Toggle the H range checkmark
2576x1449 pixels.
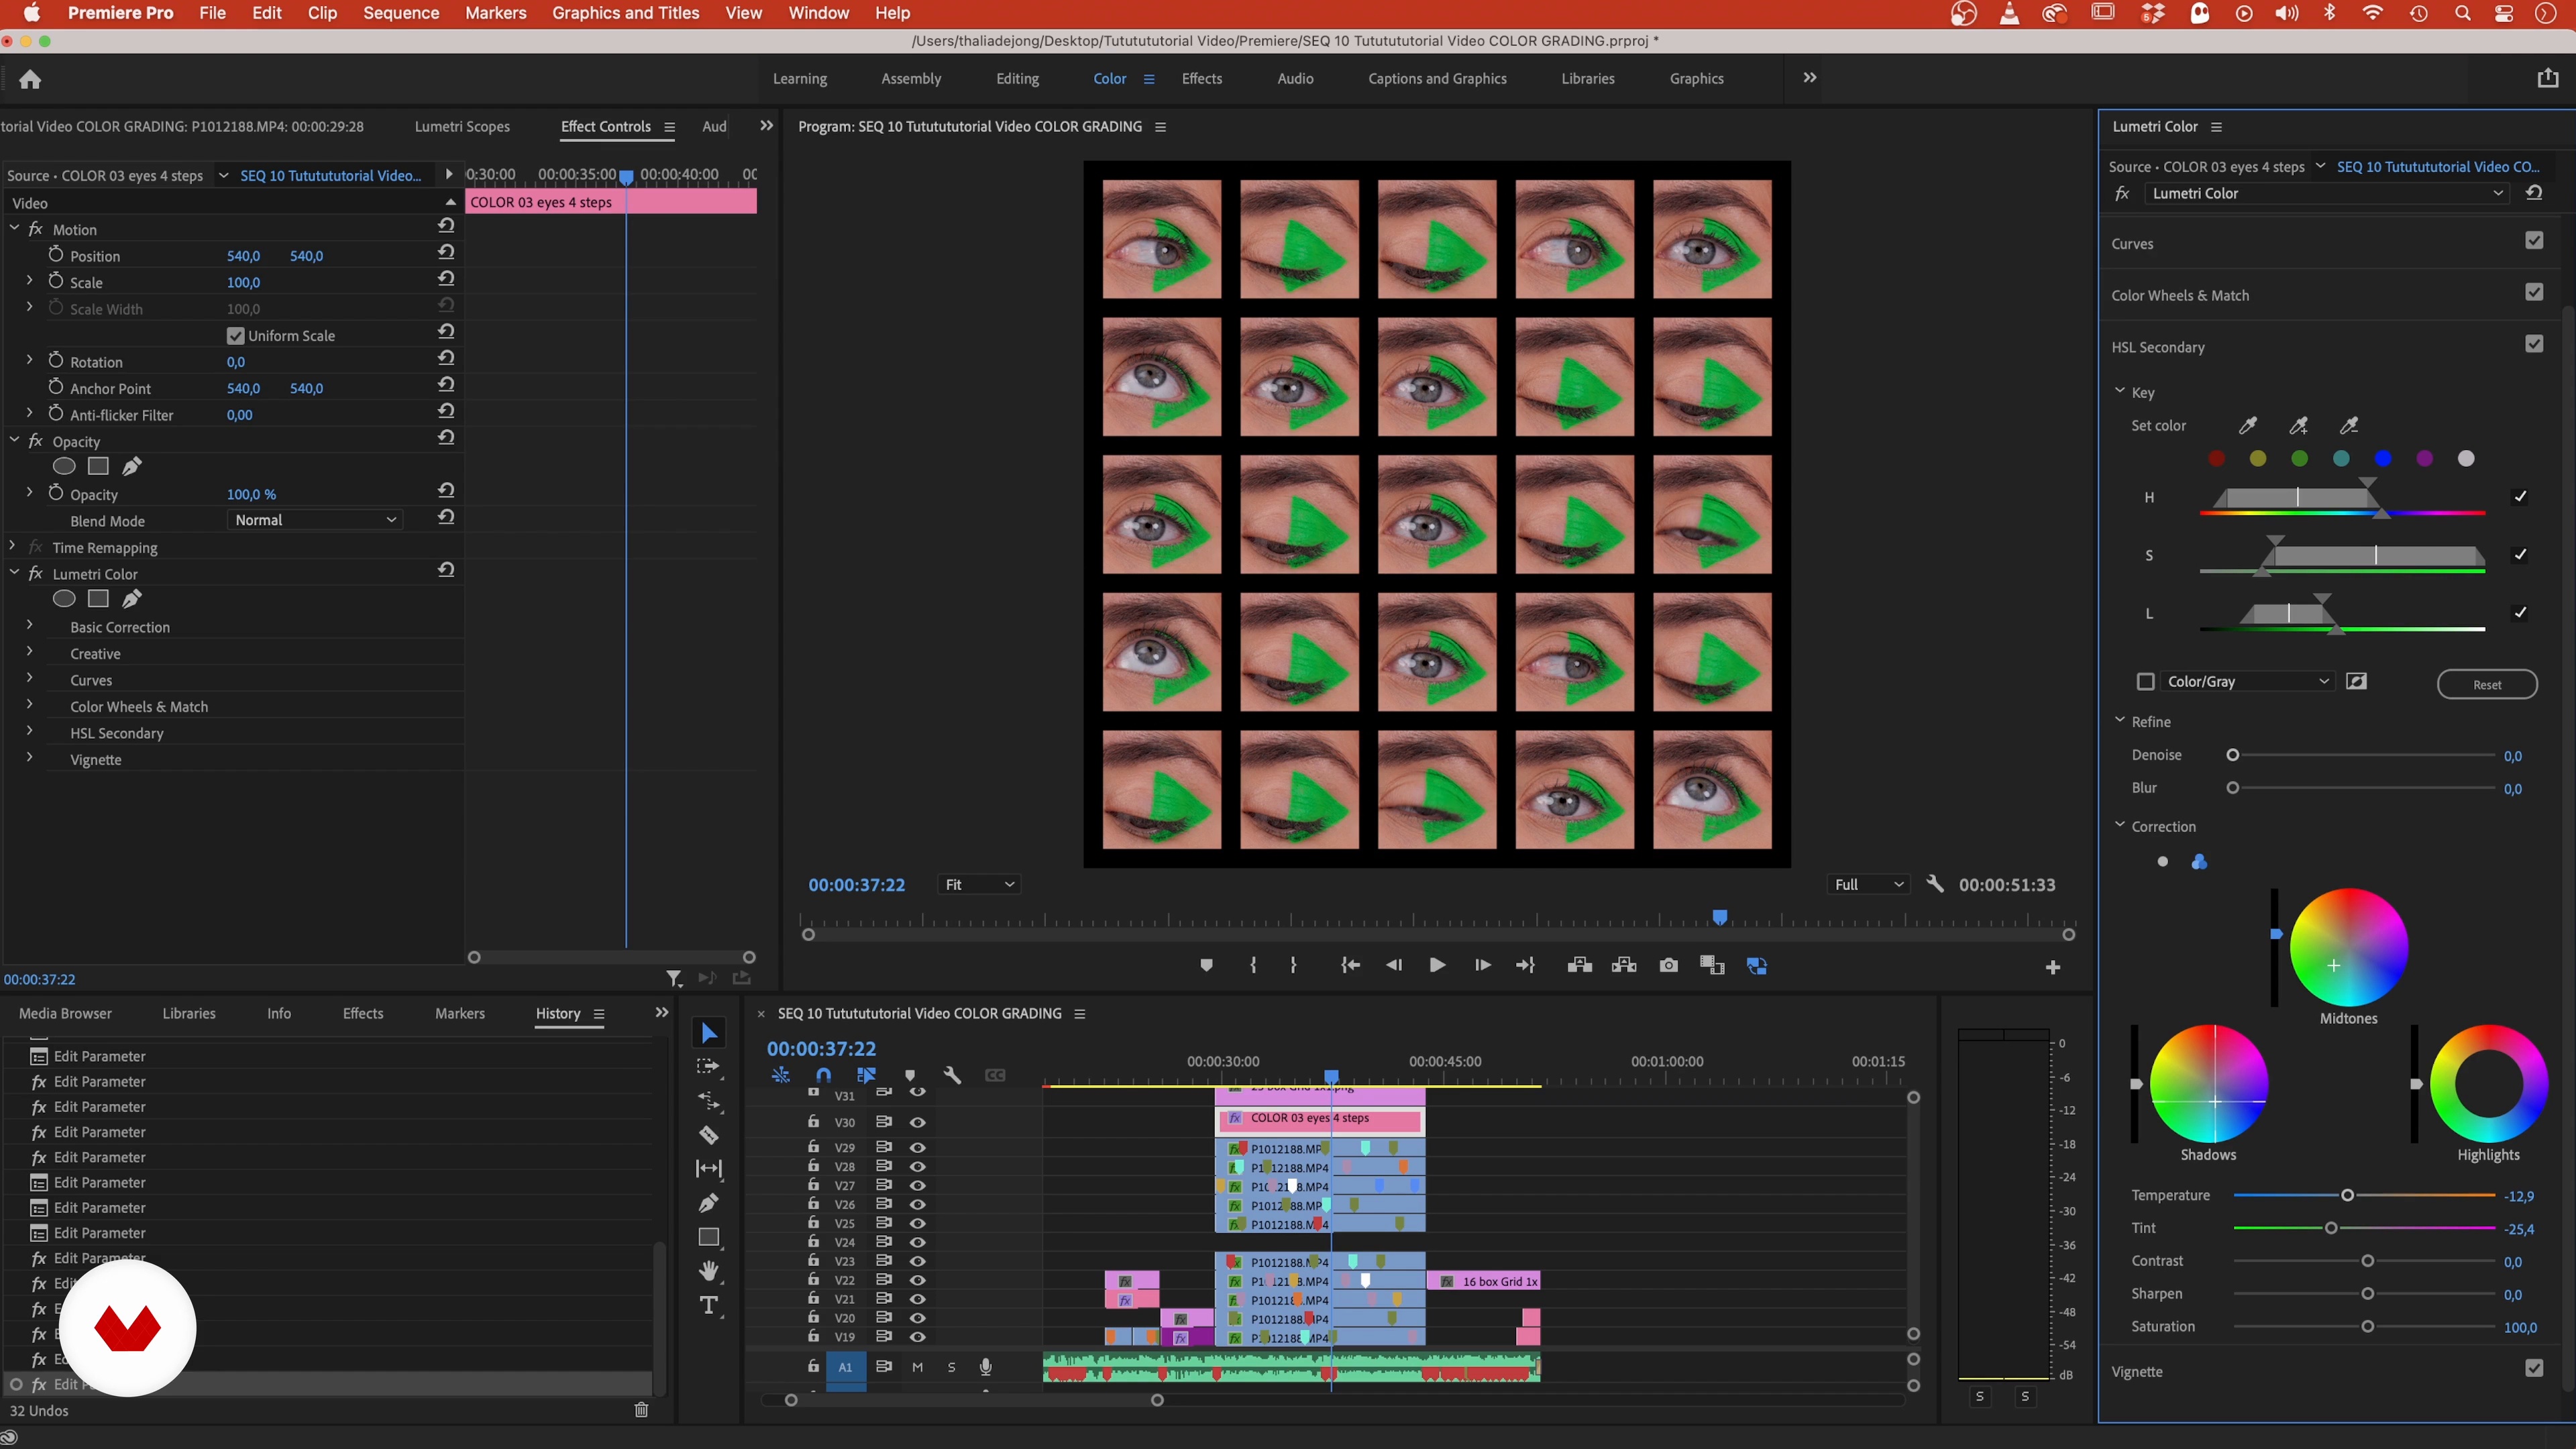click(2520, 497)
